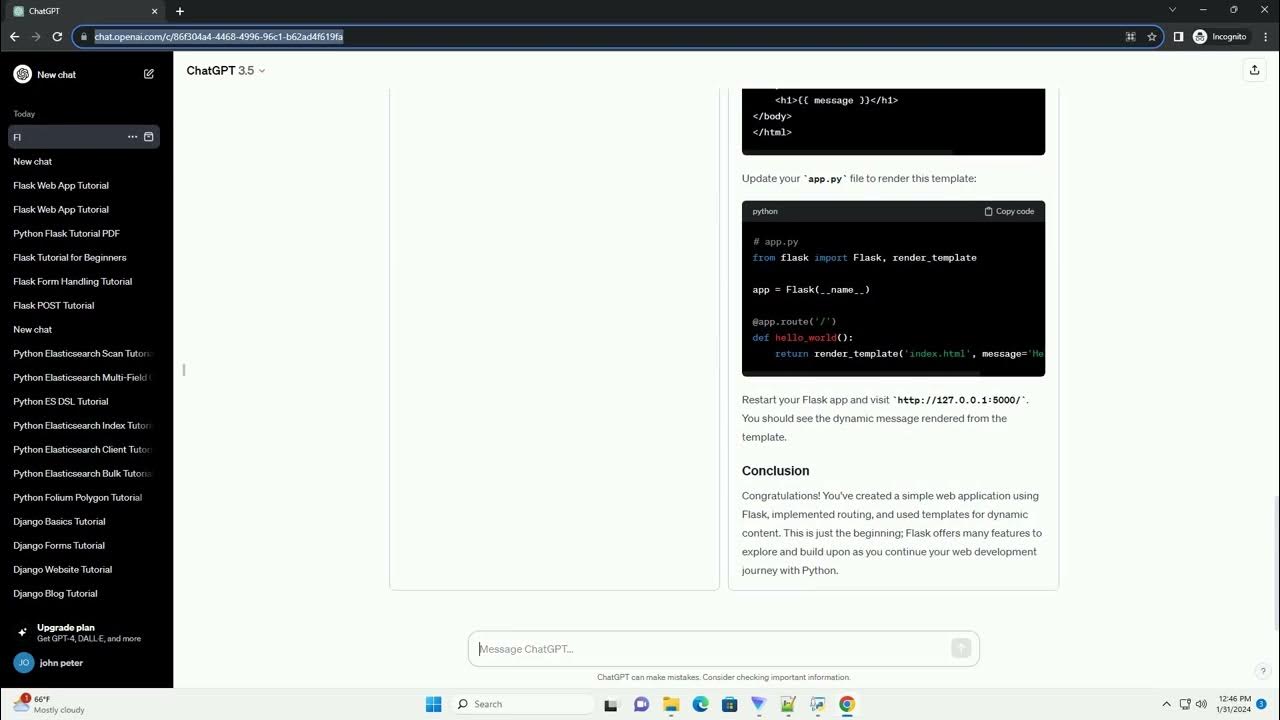Screen dimensions: 1280x720
Task: Click the code block horizontal scrollbar
Action: pos(861,372)
